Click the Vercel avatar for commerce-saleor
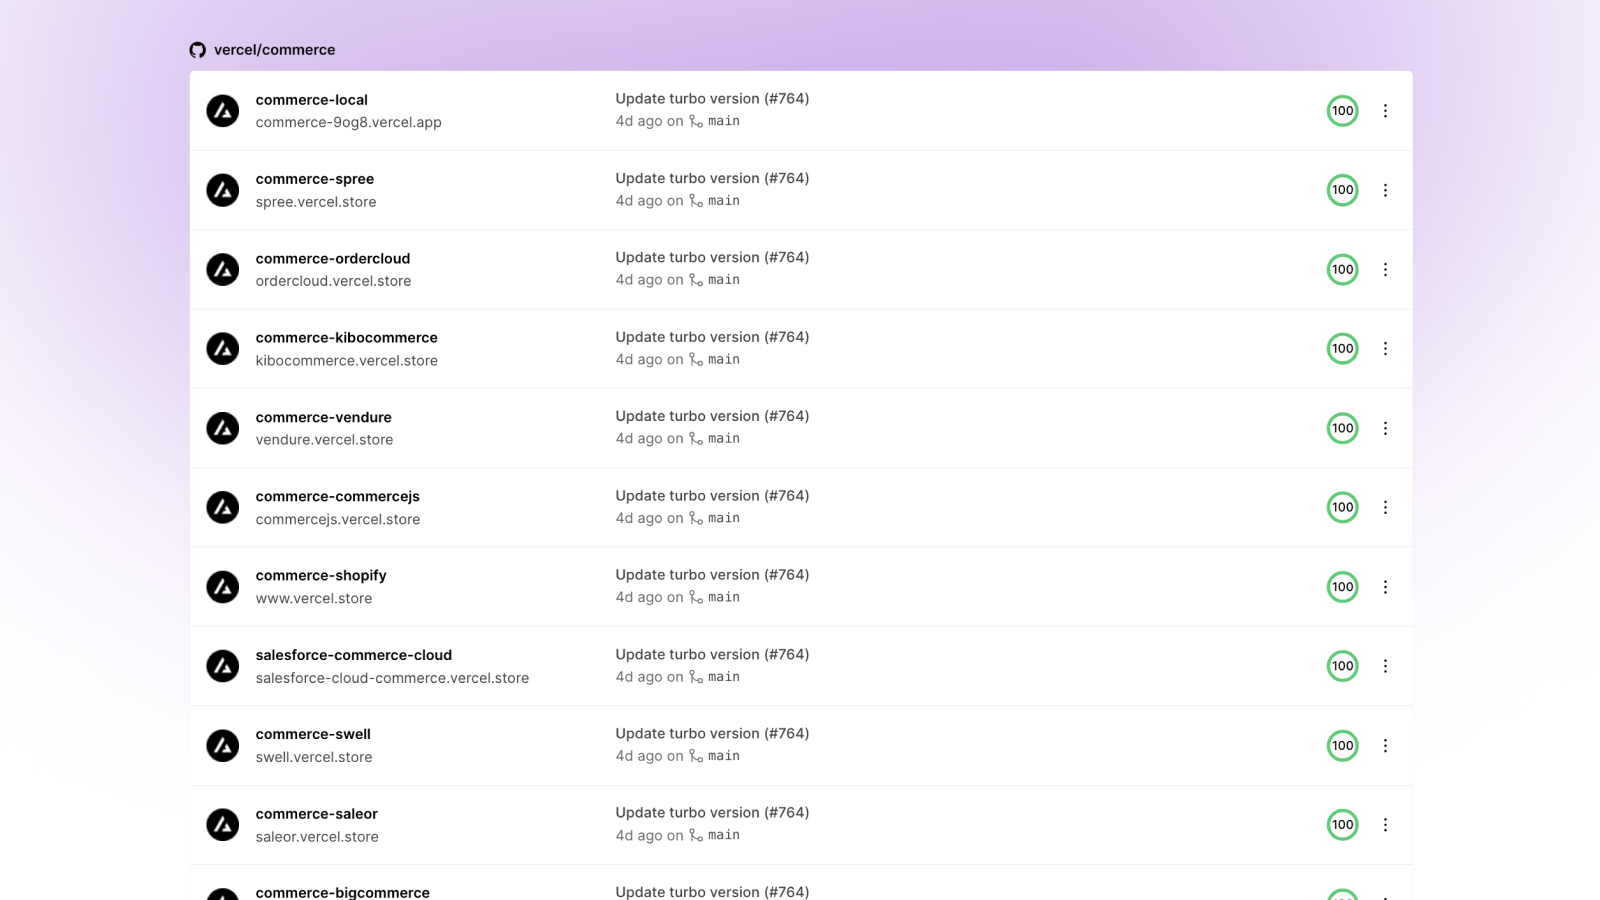This screenshot has height=900, width=1600. click(222, 824)
